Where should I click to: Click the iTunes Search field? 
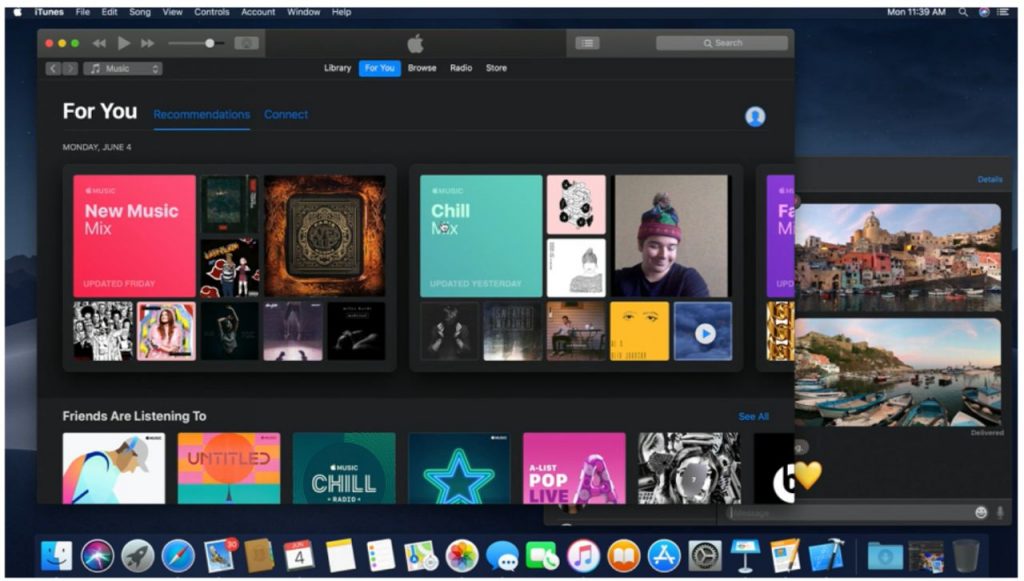(722, 43)
